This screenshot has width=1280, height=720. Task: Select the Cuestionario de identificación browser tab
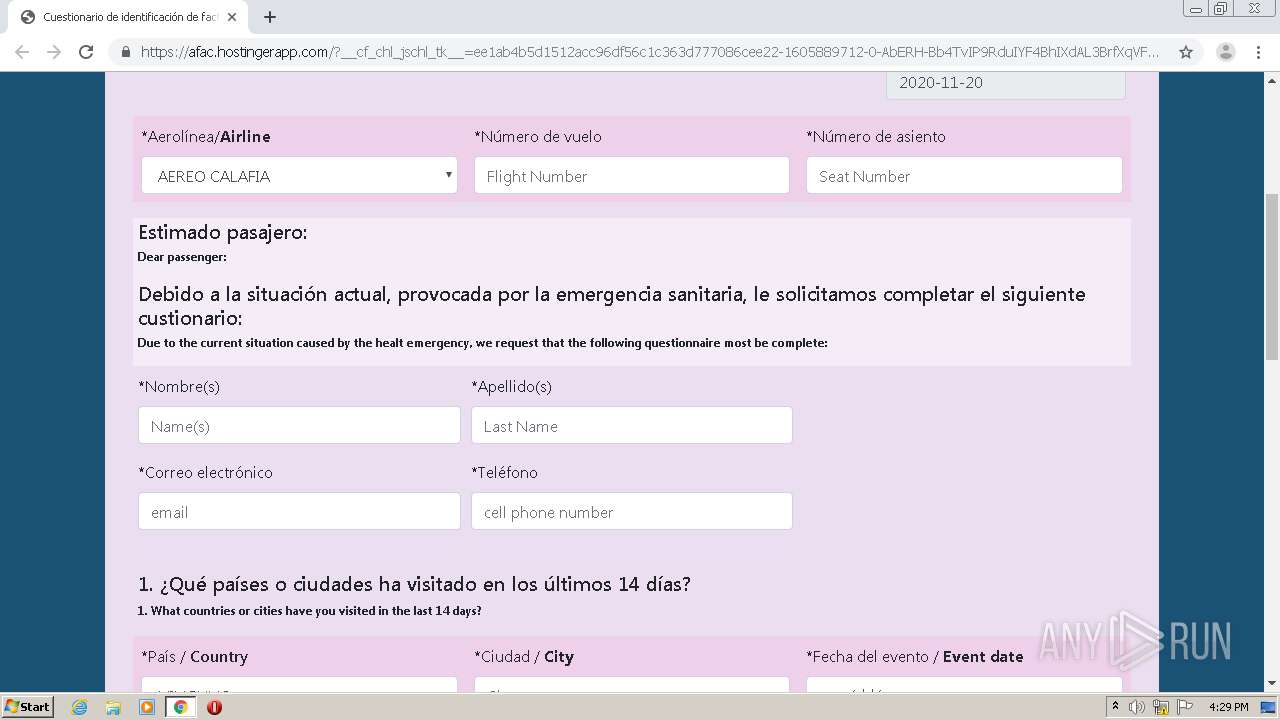pyautogui.click(x=128, y=17)
